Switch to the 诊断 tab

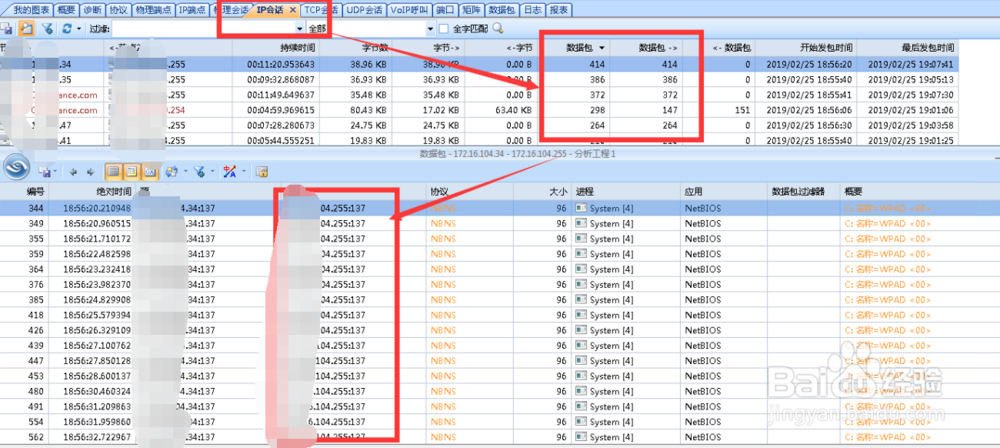pos(92,10)
